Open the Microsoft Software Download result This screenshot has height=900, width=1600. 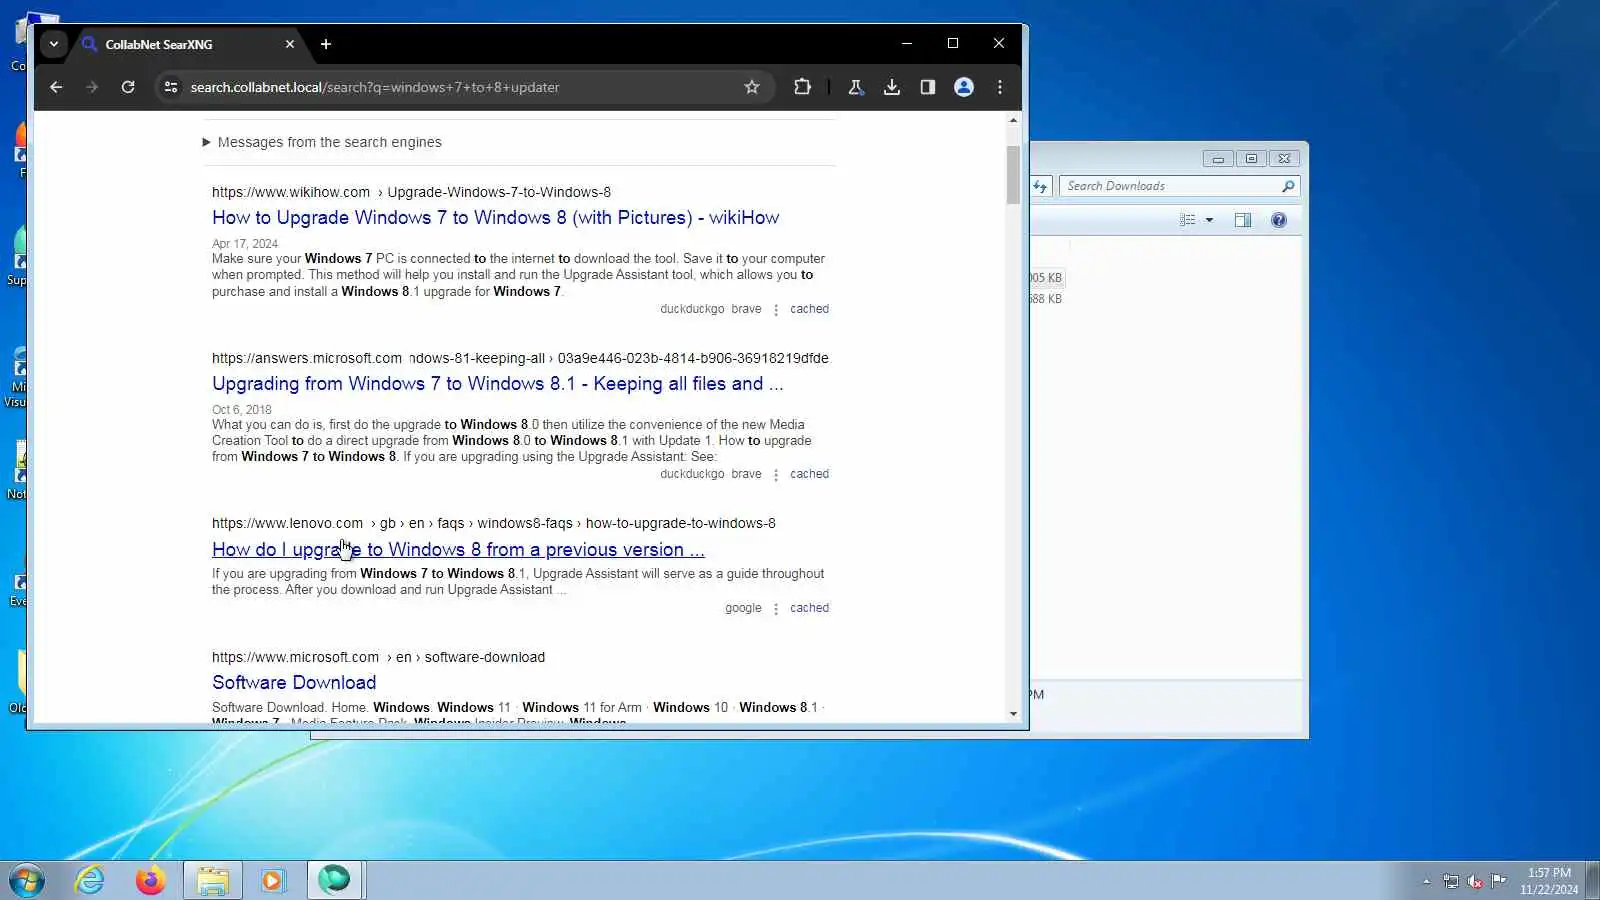click(x=294, y=683)
